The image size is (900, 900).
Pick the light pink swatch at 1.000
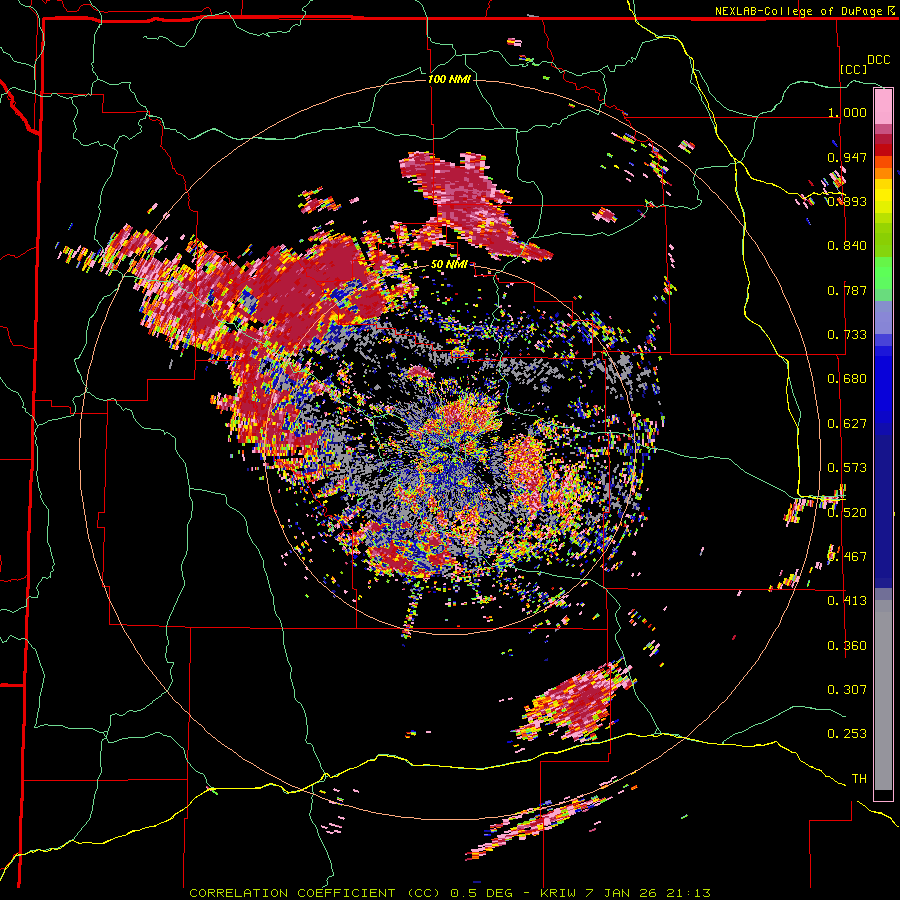tap(883, 107)
